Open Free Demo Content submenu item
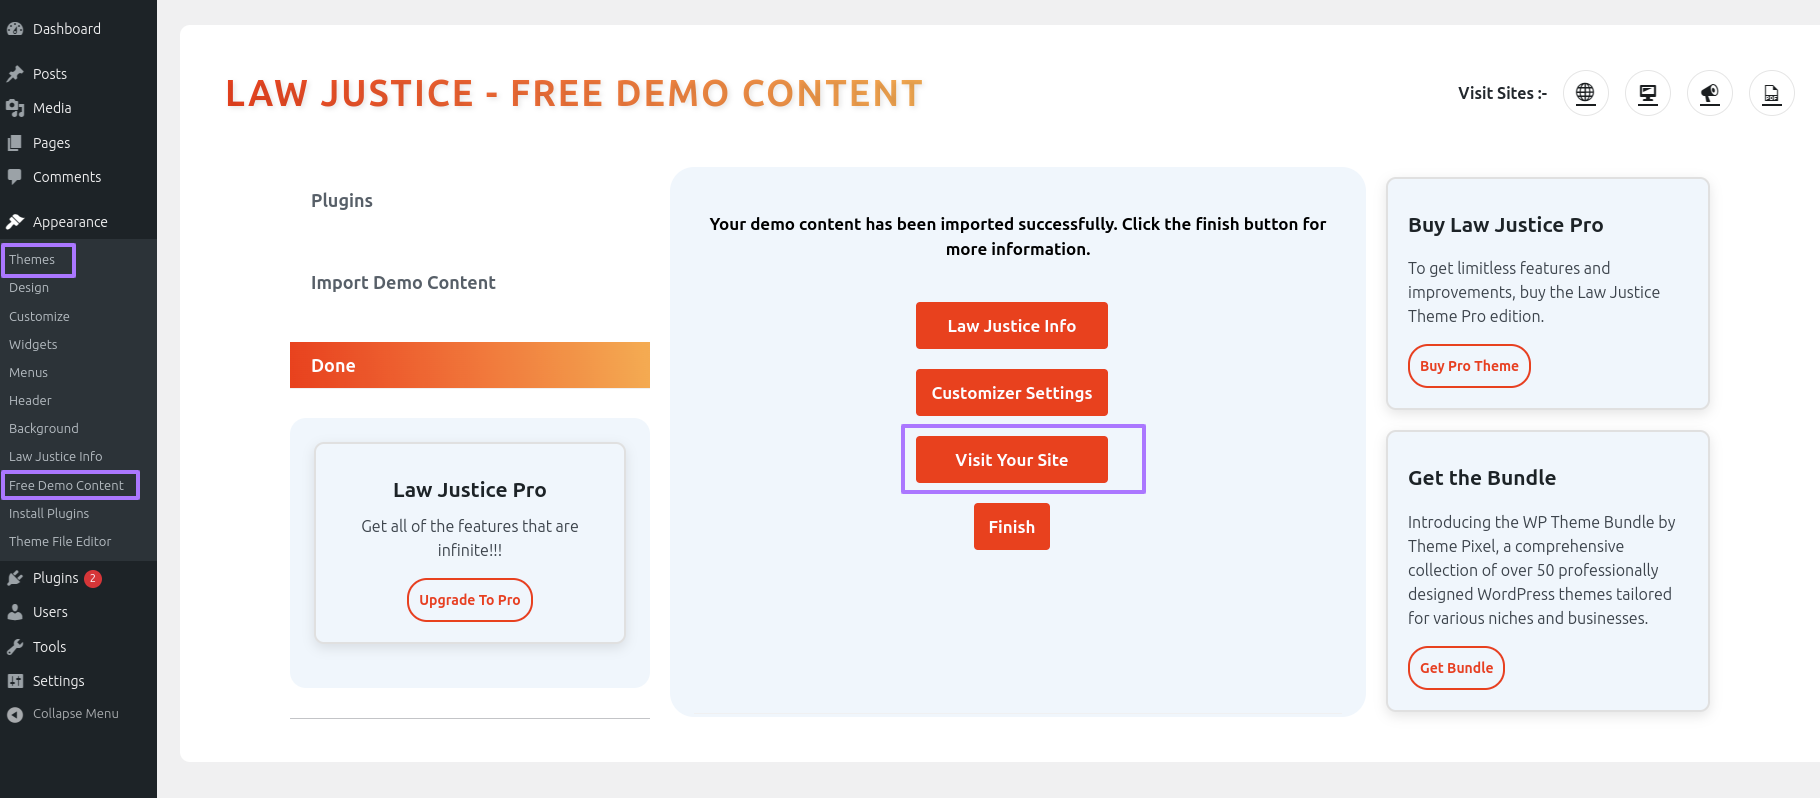1820x798 pixels. [x=67, y=485]
